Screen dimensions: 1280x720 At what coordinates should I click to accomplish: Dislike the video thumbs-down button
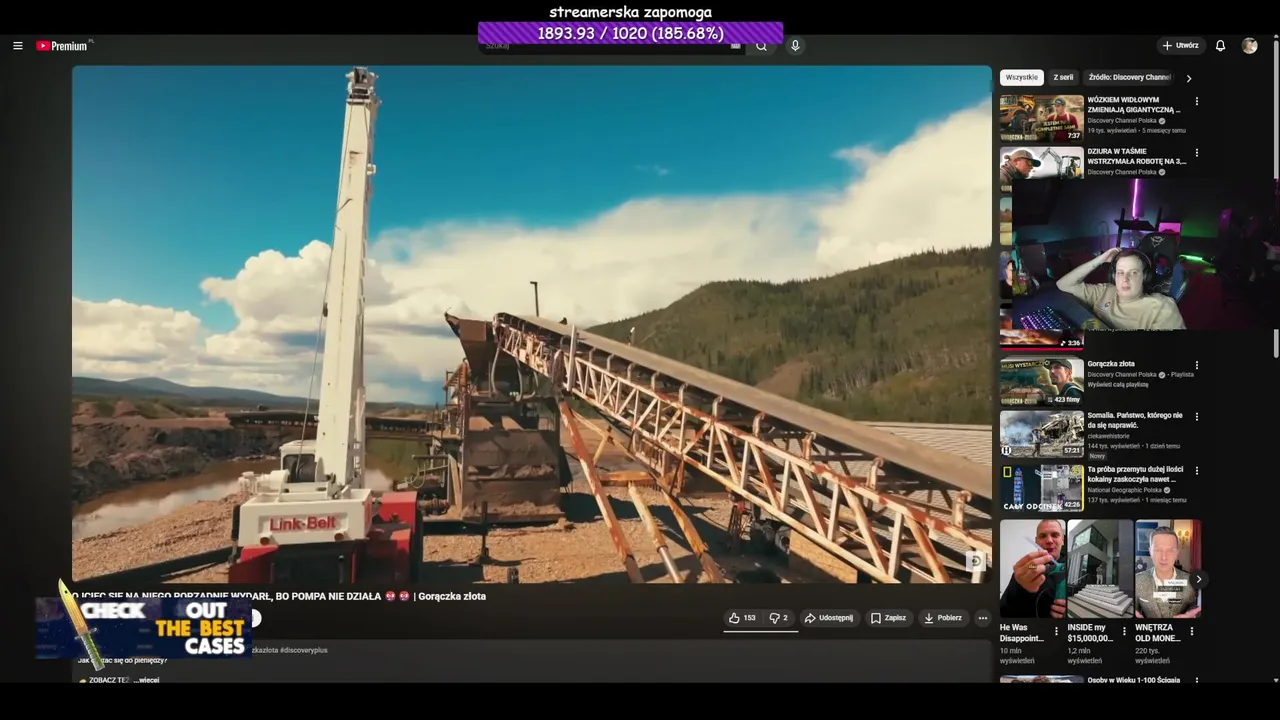click(x=778, y=618)
